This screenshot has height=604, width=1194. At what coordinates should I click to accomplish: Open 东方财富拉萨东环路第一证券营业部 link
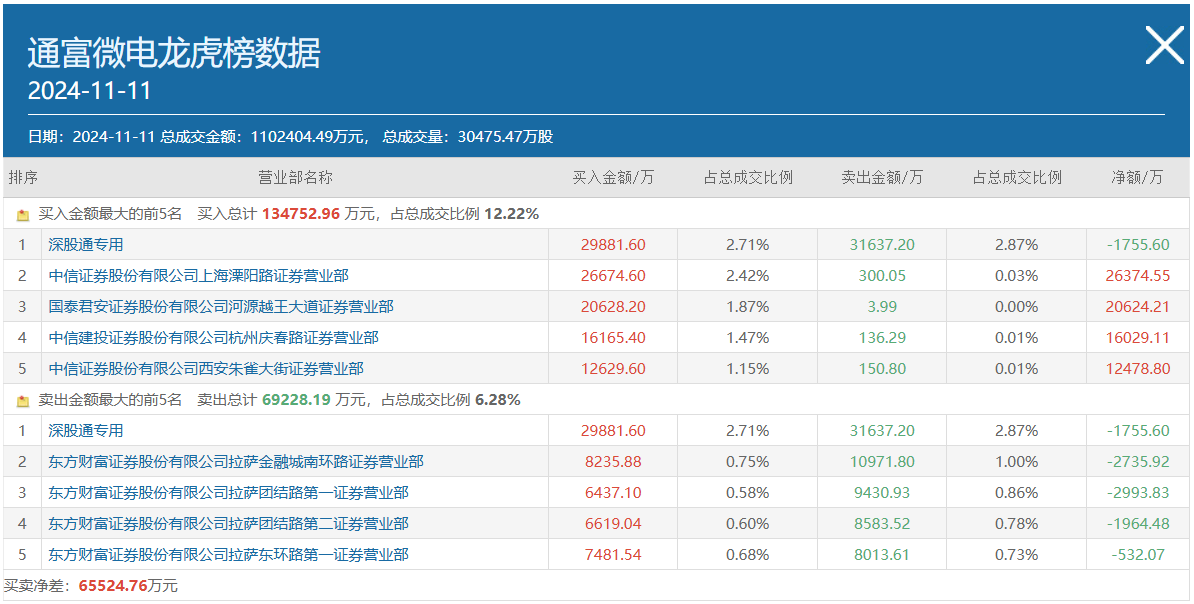(x=228, y=555)
